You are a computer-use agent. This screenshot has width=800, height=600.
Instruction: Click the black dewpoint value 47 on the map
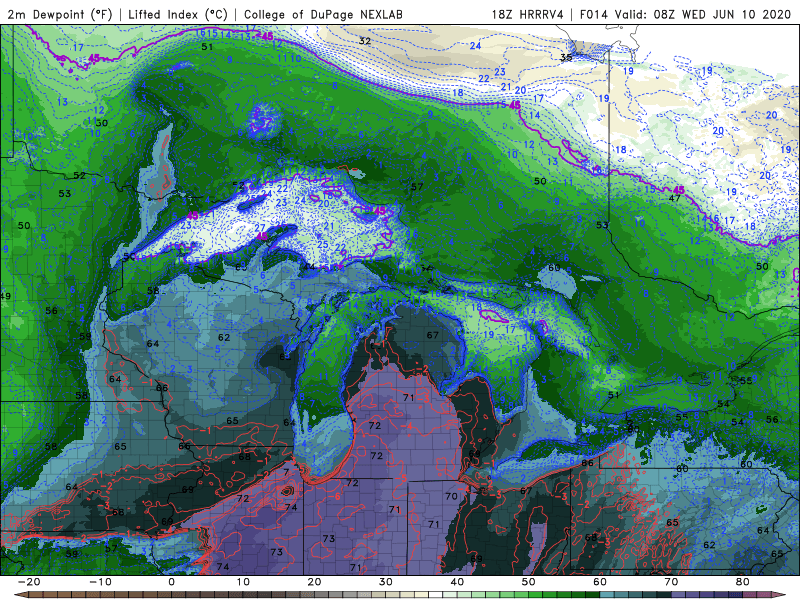click(674, 198)
